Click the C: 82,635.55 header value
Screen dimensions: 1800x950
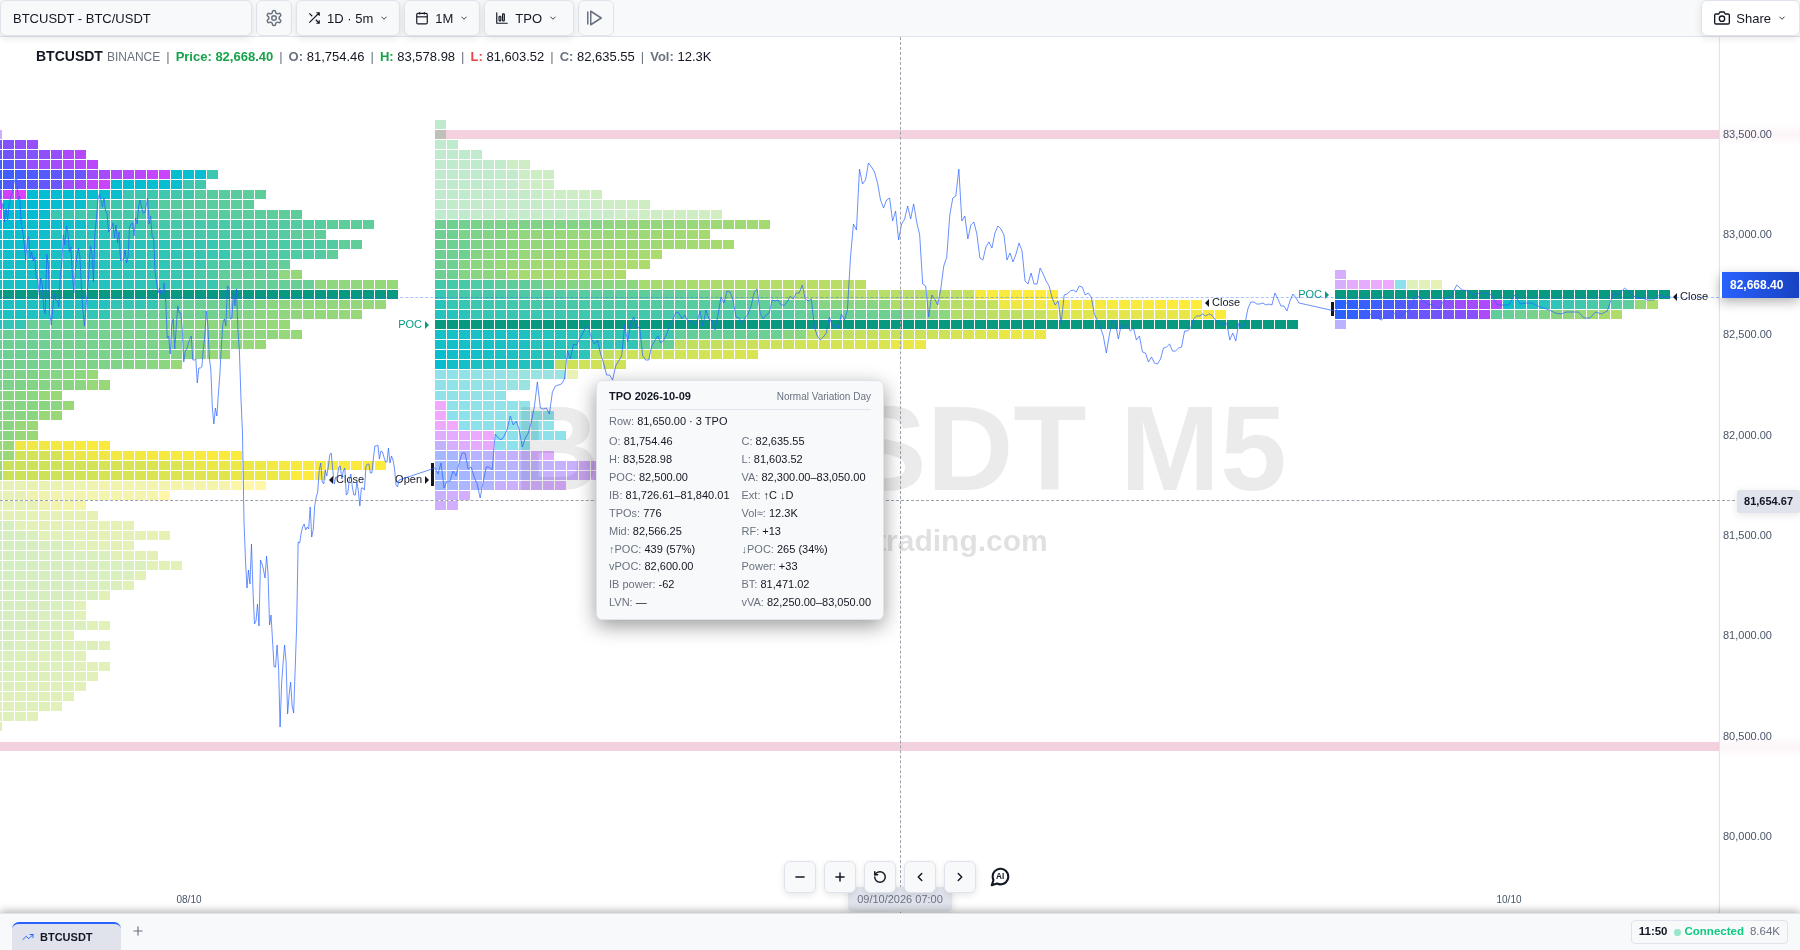pyautogui.click(x=597, y=57)
